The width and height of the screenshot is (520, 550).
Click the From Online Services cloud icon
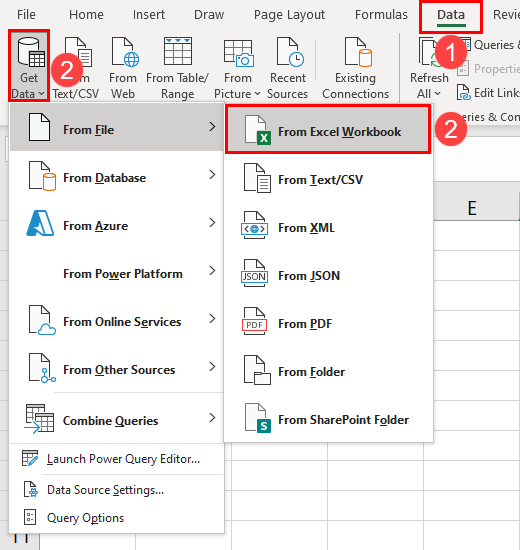point(42,320)
